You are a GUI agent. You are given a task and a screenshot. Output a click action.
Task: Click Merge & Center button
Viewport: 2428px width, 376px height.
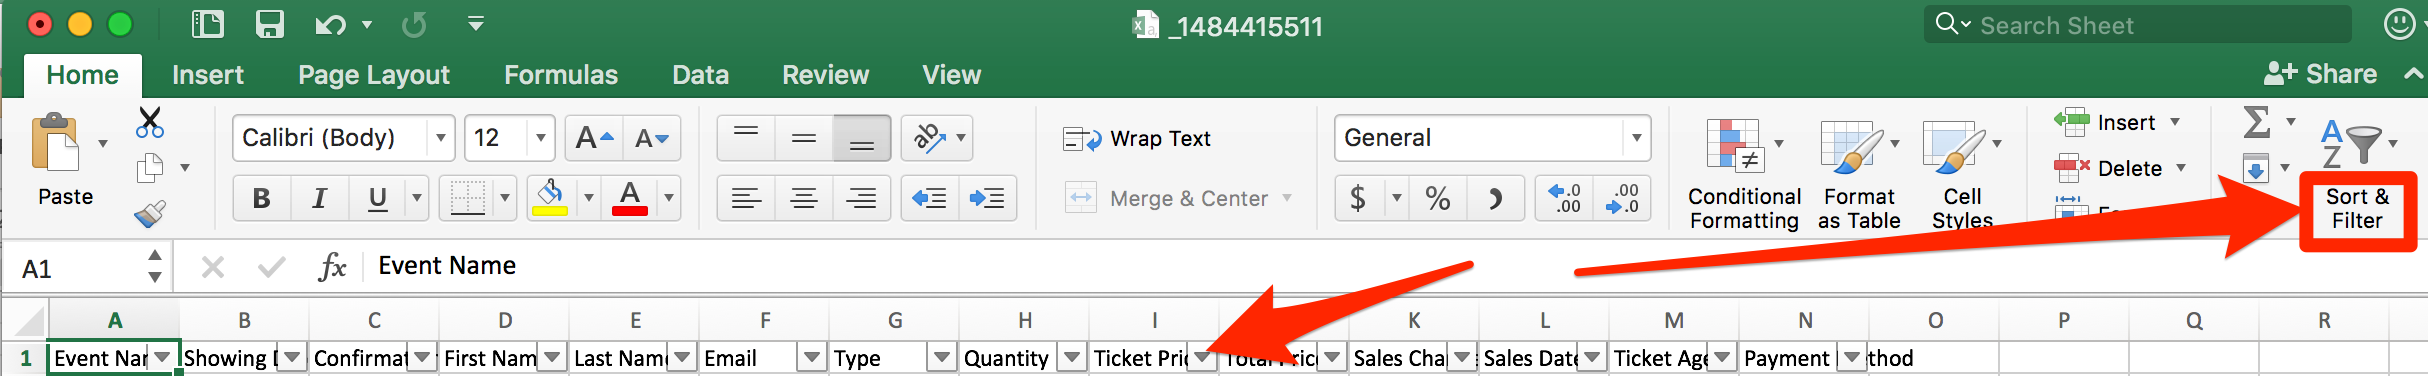(x=1166, y=198)
